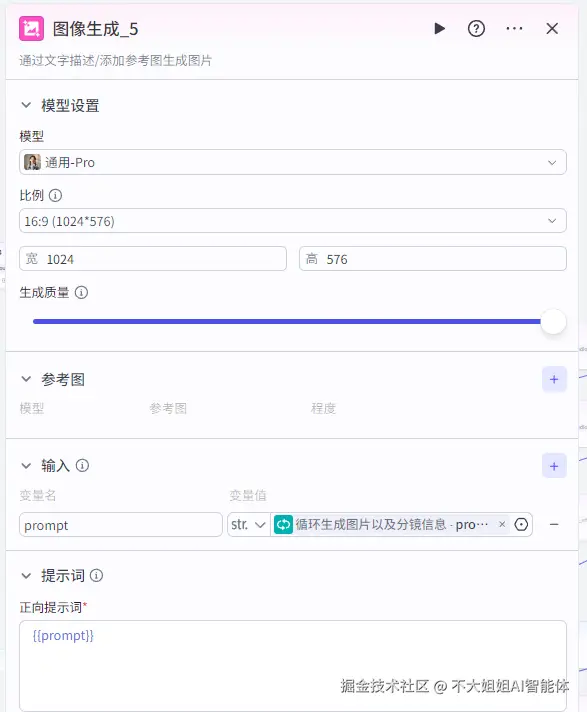Click the description 通过文字描述/添加参考图生成图片

coord(116,60)
